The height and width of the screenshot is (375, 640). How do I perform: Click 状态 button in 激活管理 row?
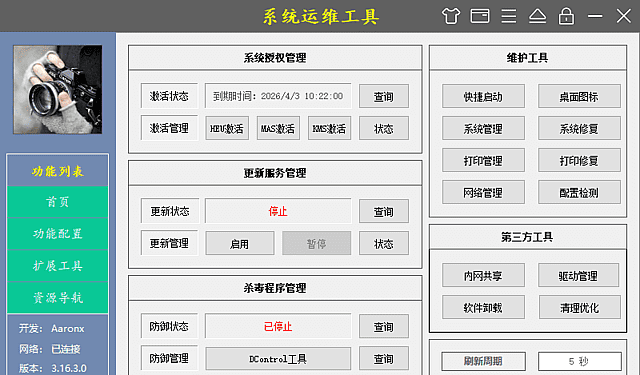pyautogui.click(x=384, y=129)
